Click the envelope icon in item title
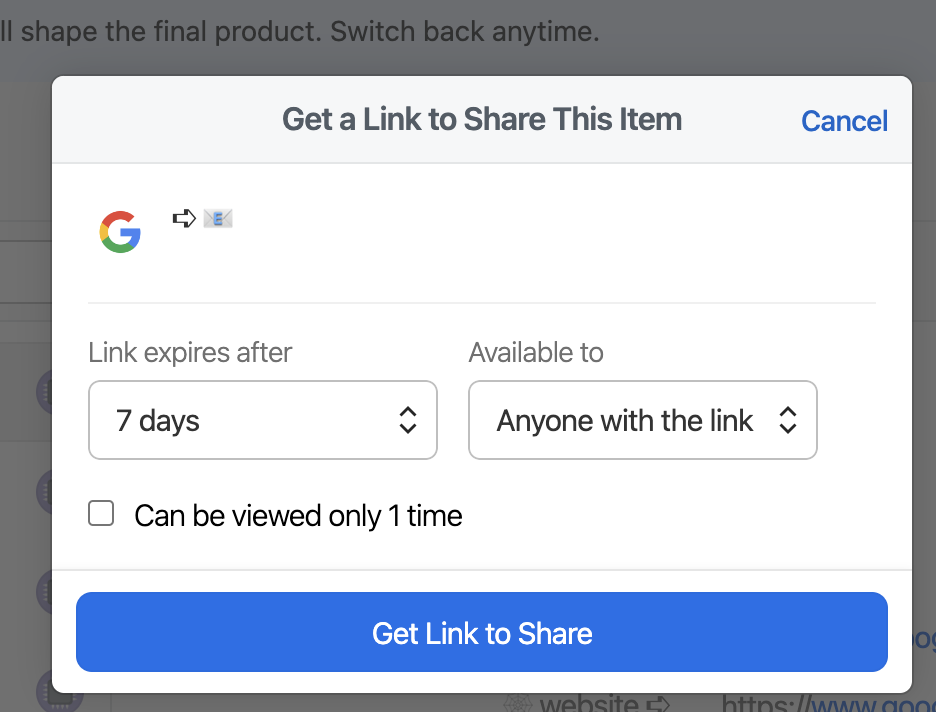Screen dimensions: 936x712 (218, 218)
